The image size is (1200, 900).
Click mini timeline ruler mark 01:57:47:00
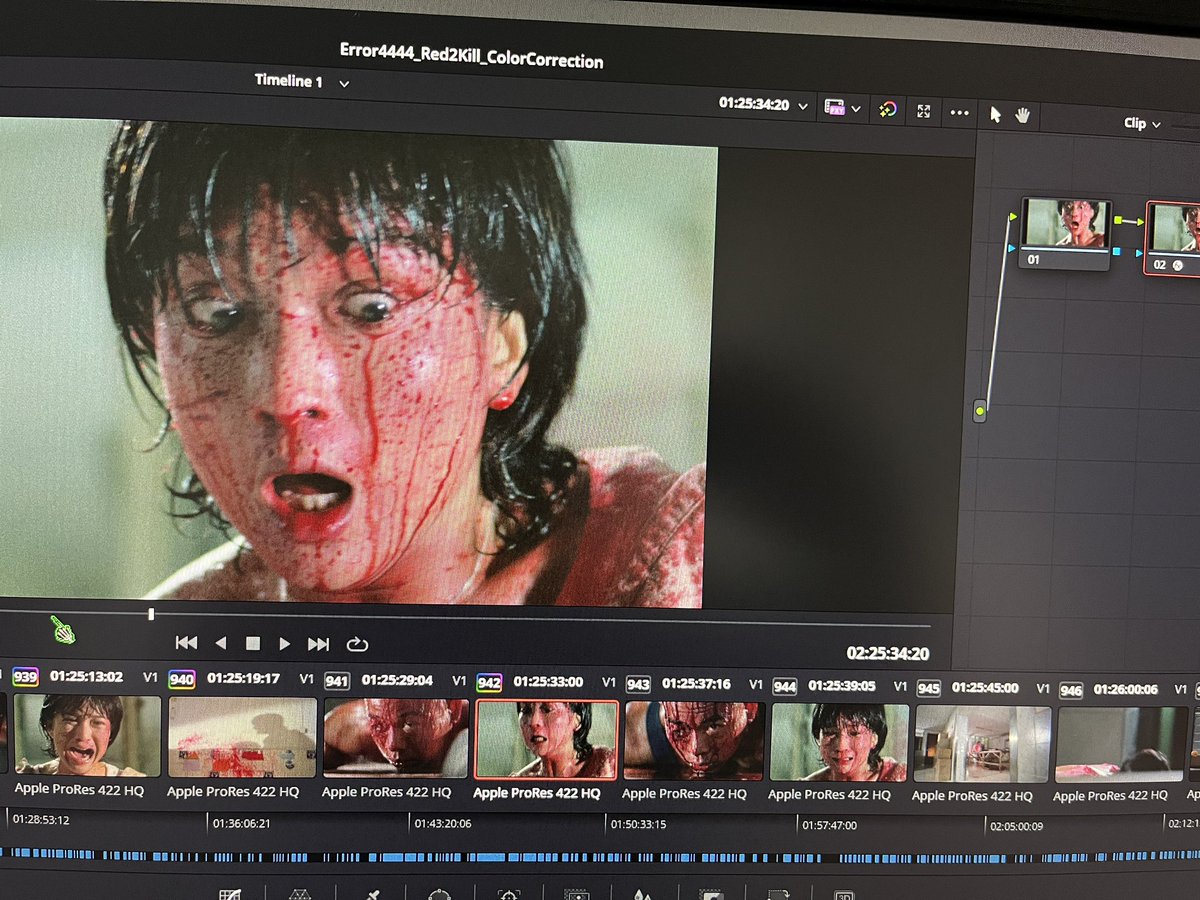point(832,827)
